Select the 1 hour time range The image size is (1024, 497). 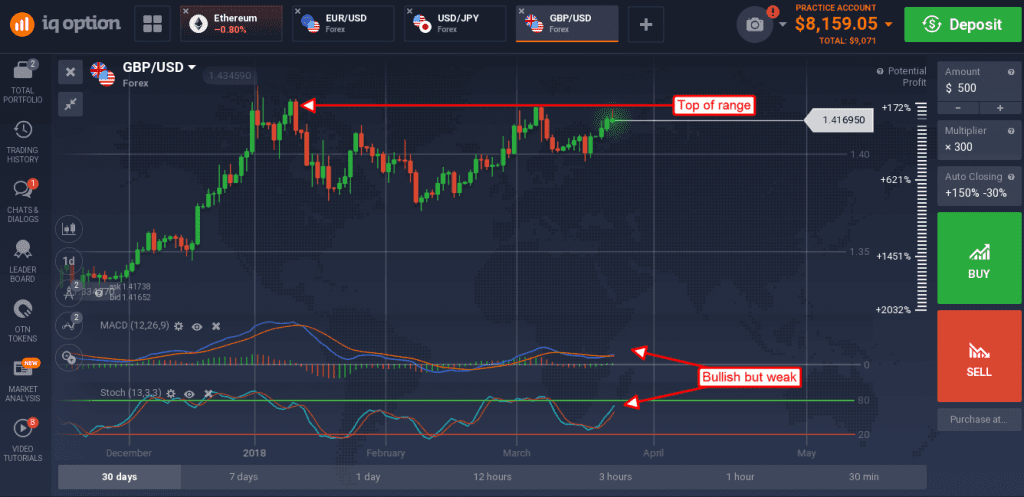click(x=740, y=477)
